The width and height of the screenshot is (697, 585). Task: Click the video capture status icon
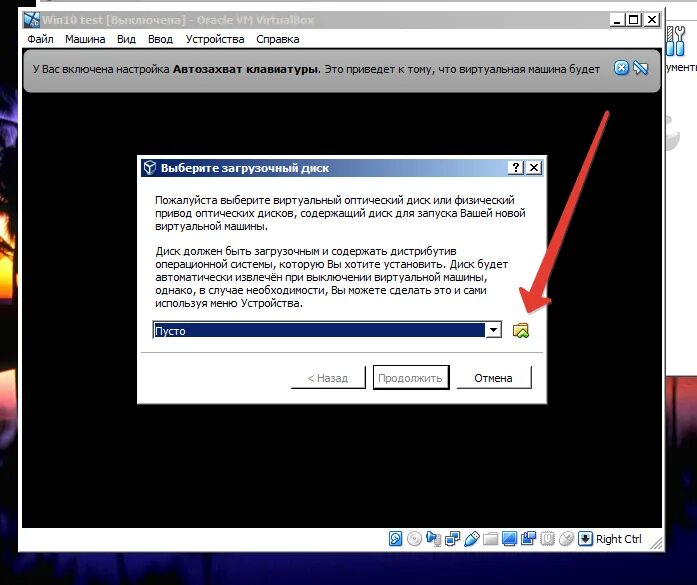pyautogui.click(x=529, y=539)
